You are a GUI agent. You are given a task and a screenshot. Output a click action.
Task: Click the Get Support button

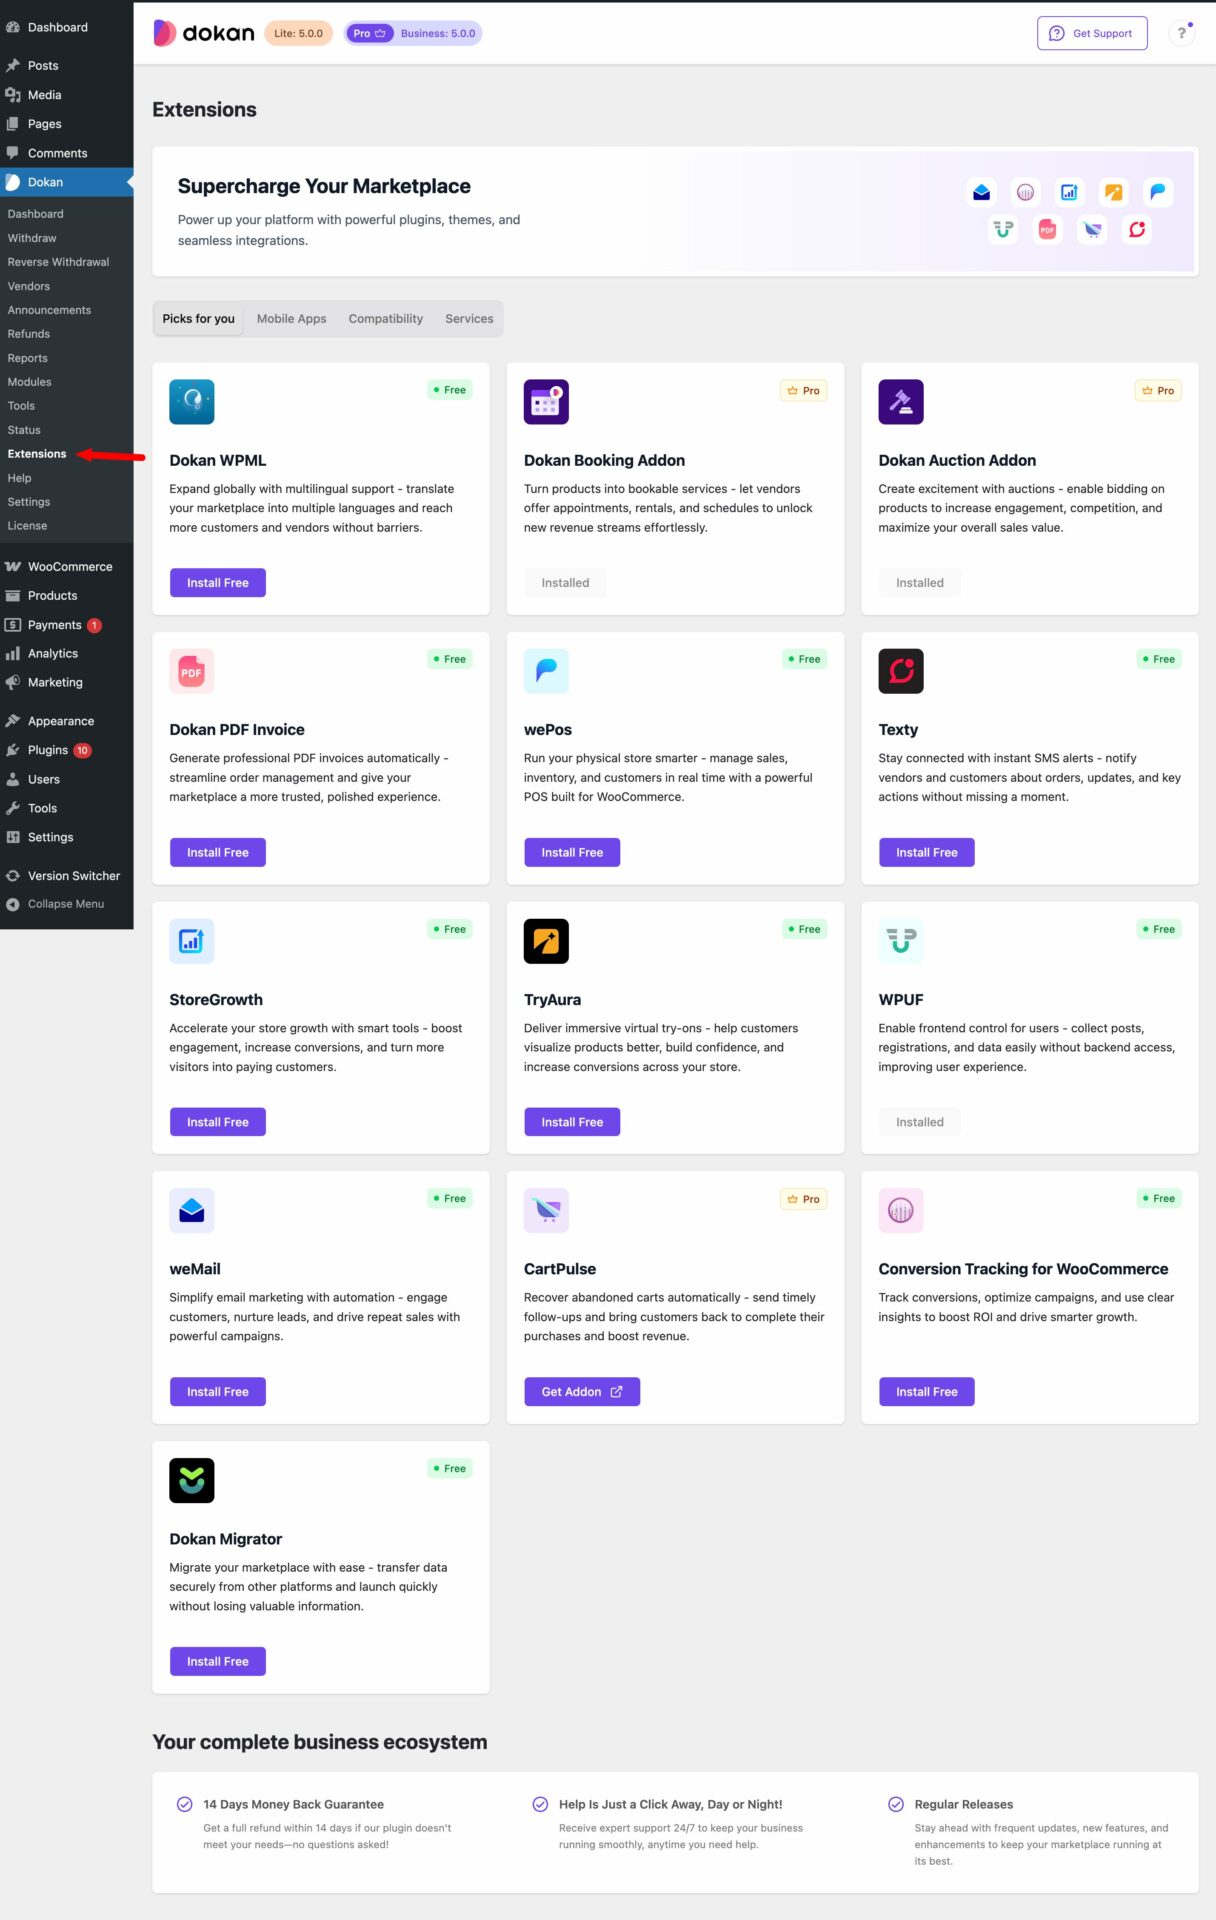(x=1092, y=33)
